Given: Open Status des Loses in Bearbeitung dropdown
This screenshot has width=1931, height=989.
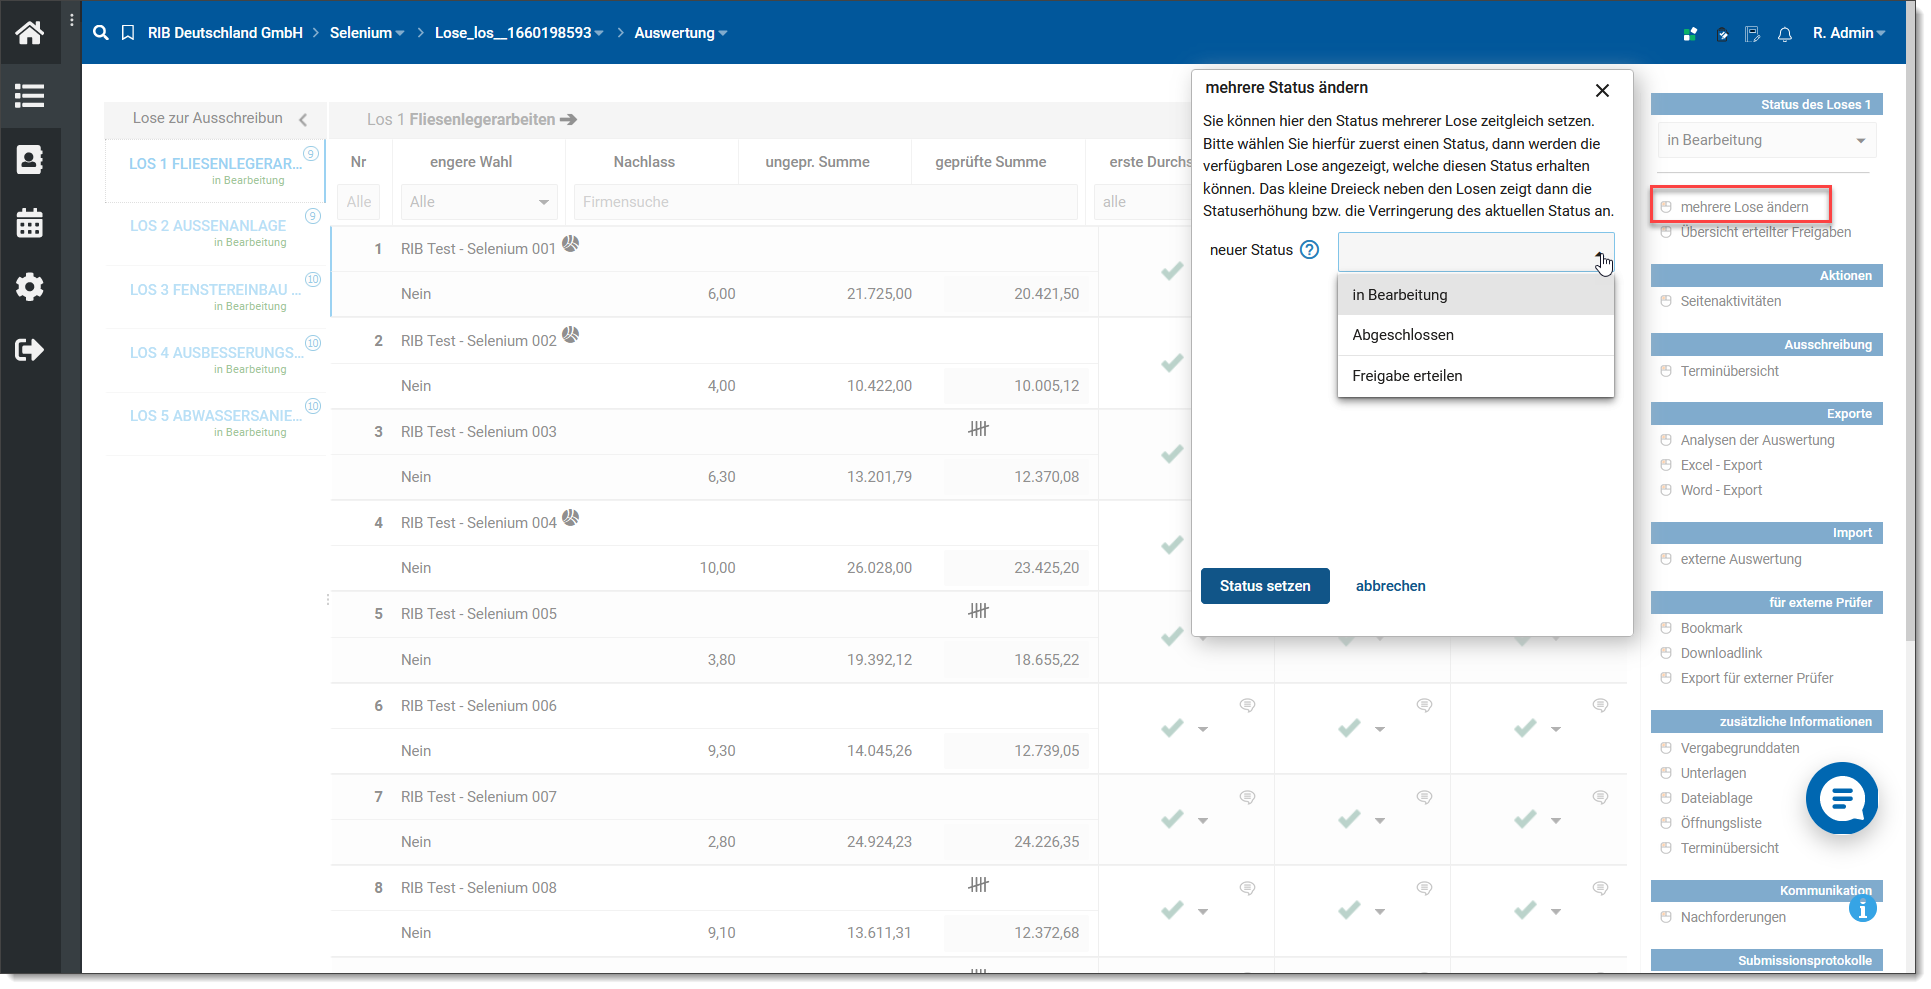Looking at the screenshot, I should 1767,140.
